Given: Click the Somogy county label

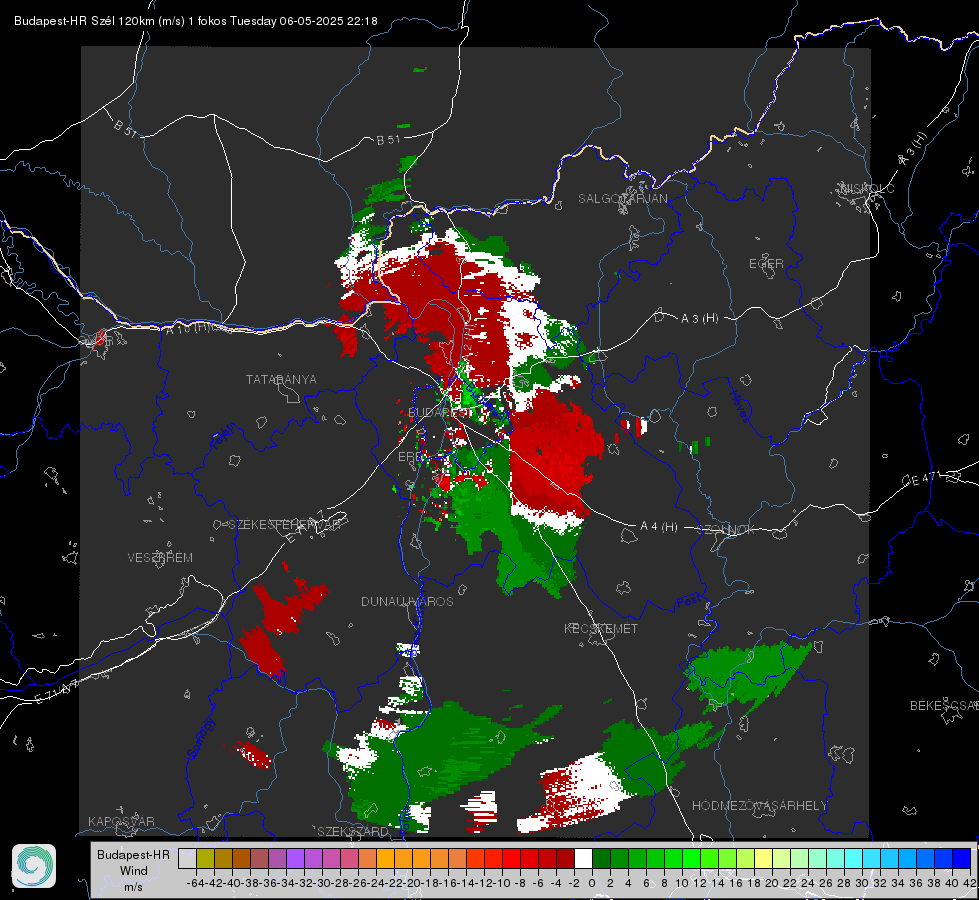Looking at the screenshot, I should pos(200,739).
